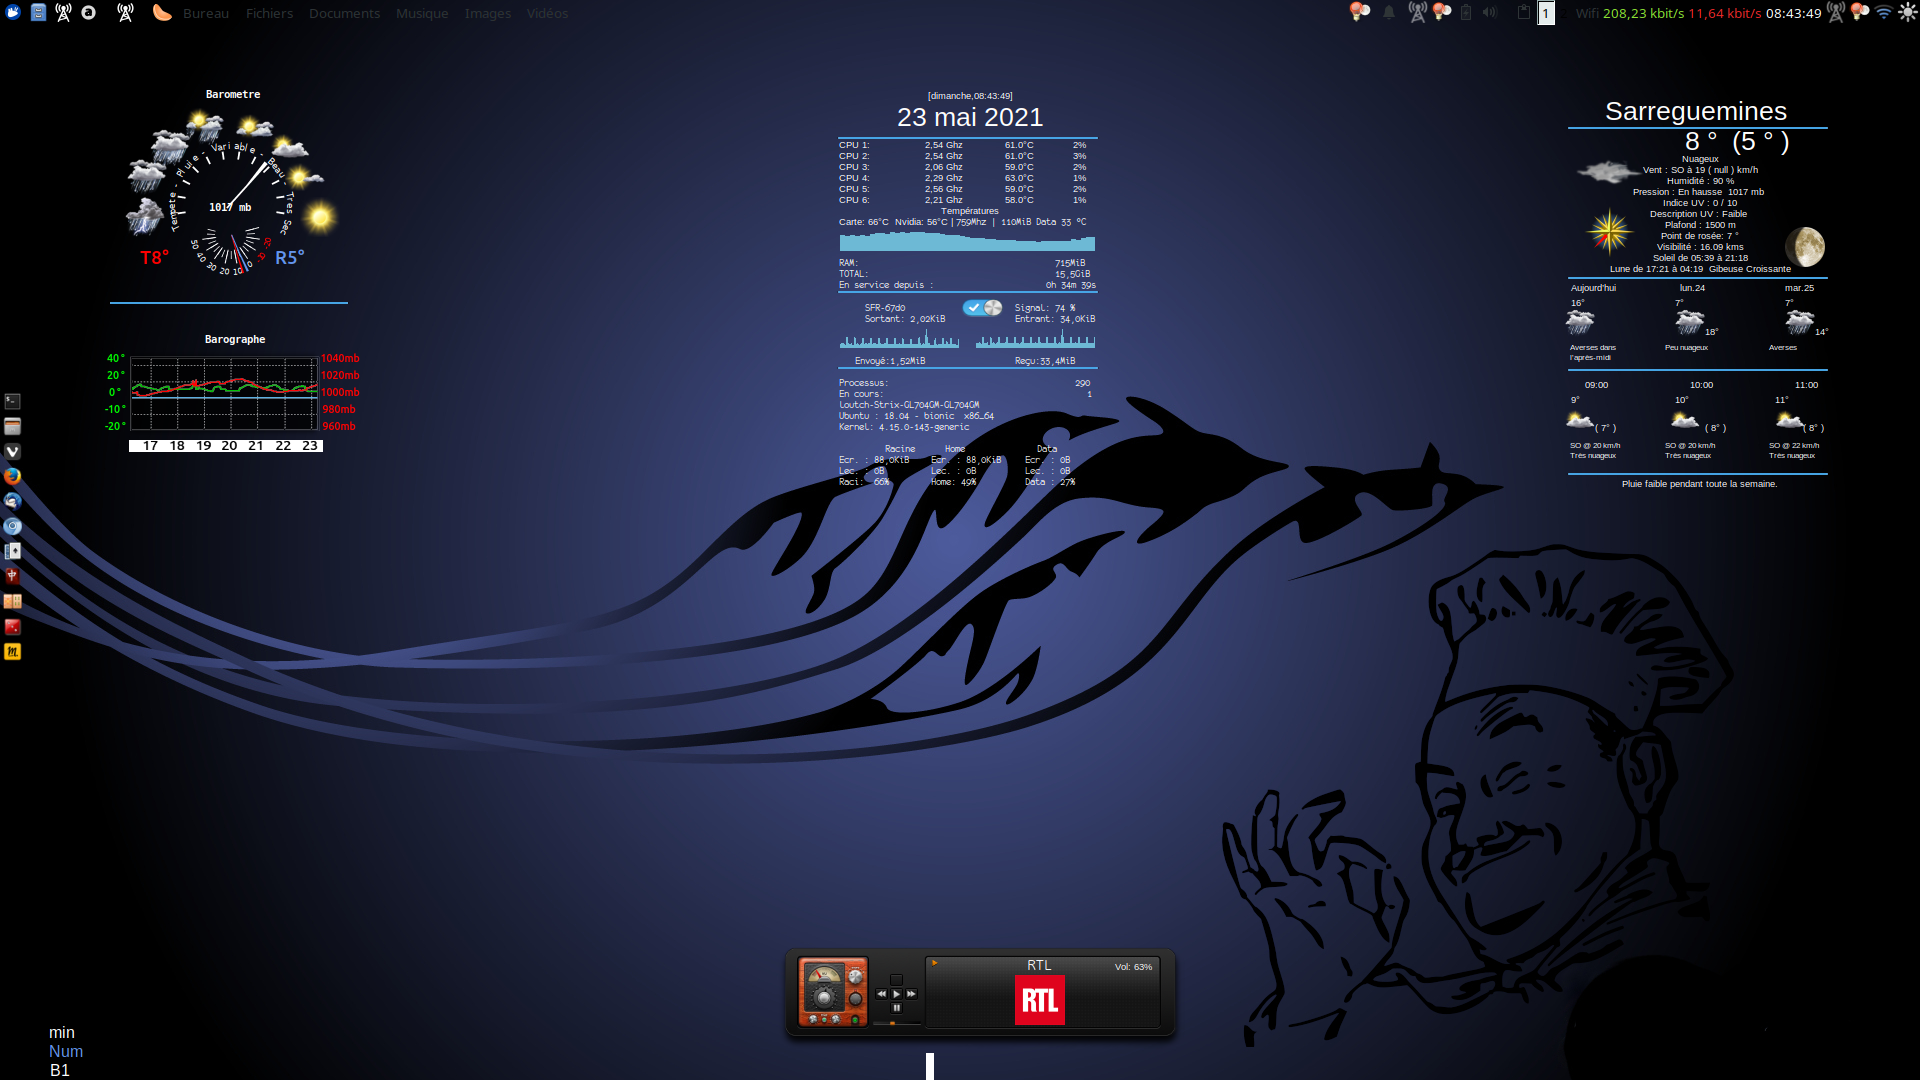Click the 'Kernel: 4.15.0-143-generic' line

click(x=904, y=427)
